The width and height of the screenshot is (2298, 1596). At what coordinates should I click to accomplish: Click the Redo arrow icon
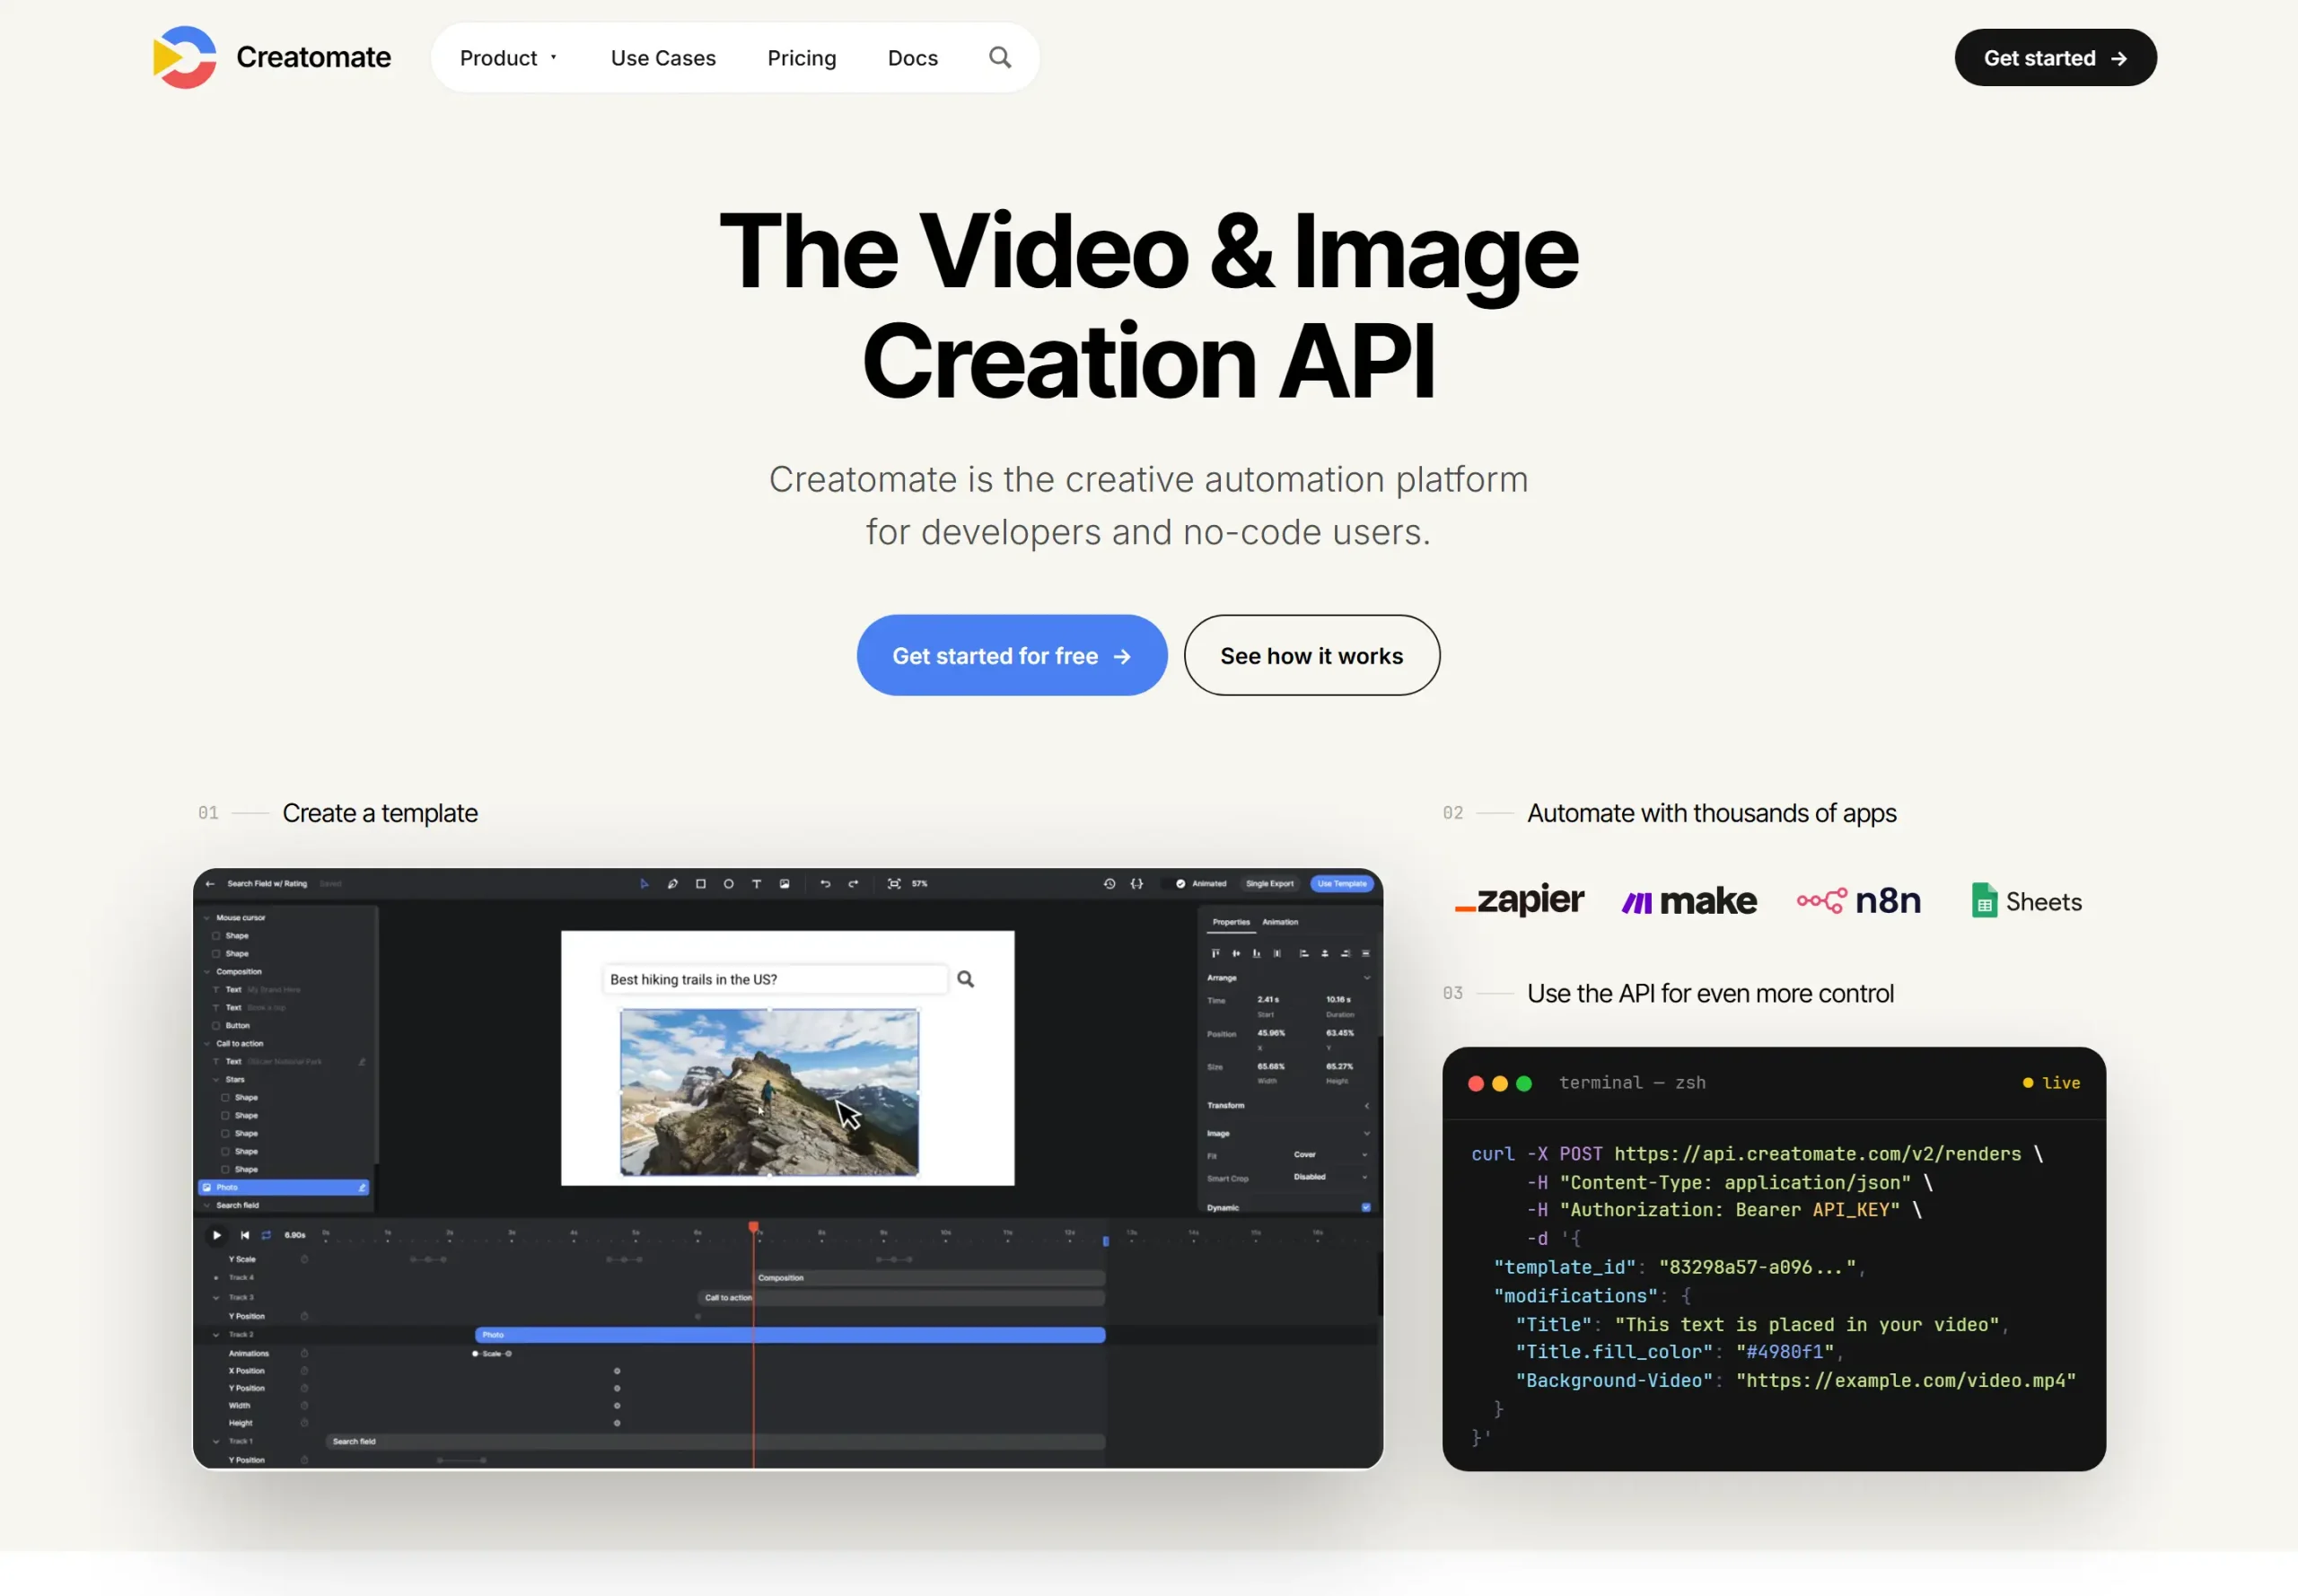click(853, 884)
